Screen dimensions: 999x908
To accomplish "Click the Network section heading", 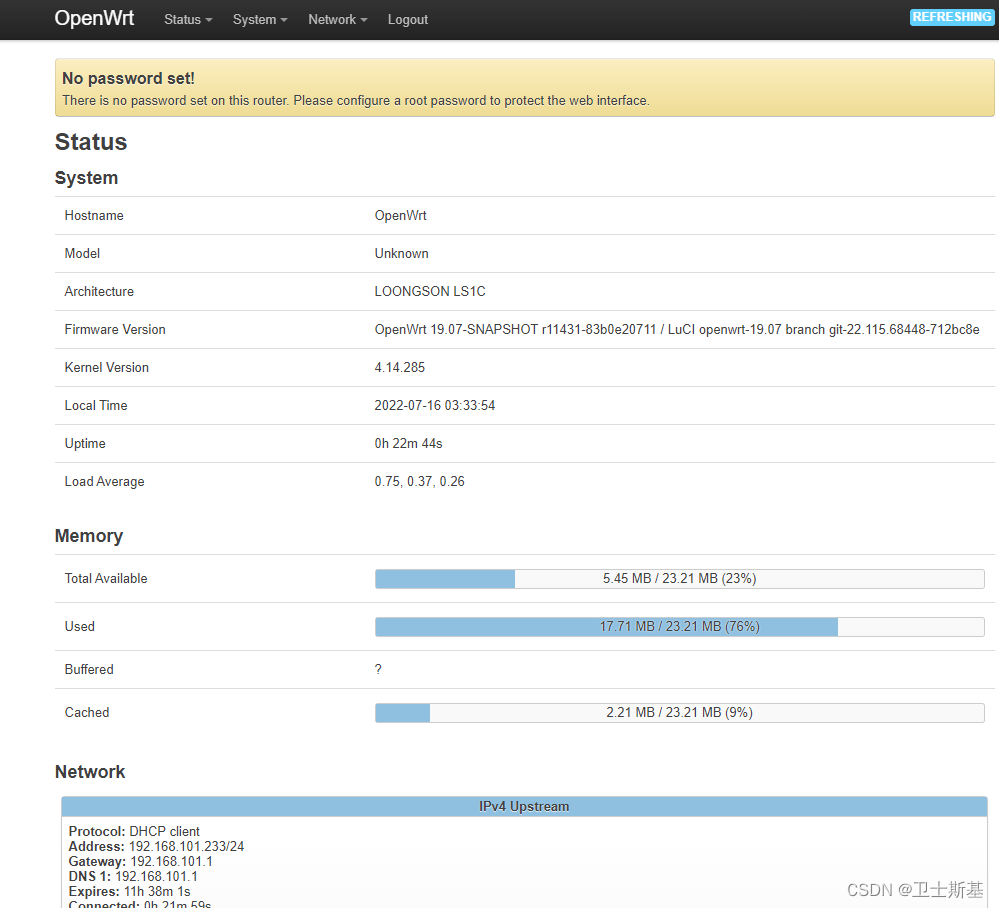I will tap(90, 772).
